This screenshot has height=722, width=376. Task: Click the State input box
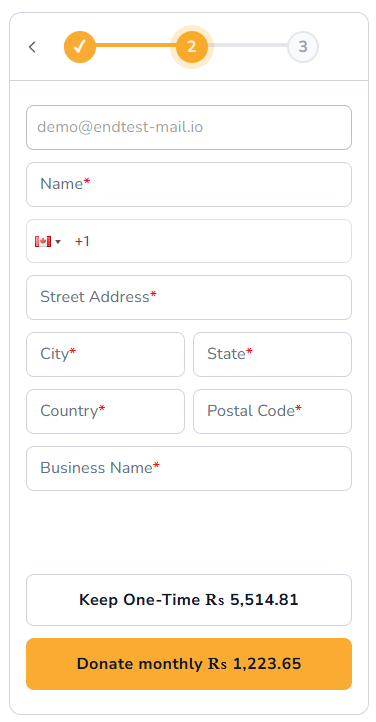[272, 355]
